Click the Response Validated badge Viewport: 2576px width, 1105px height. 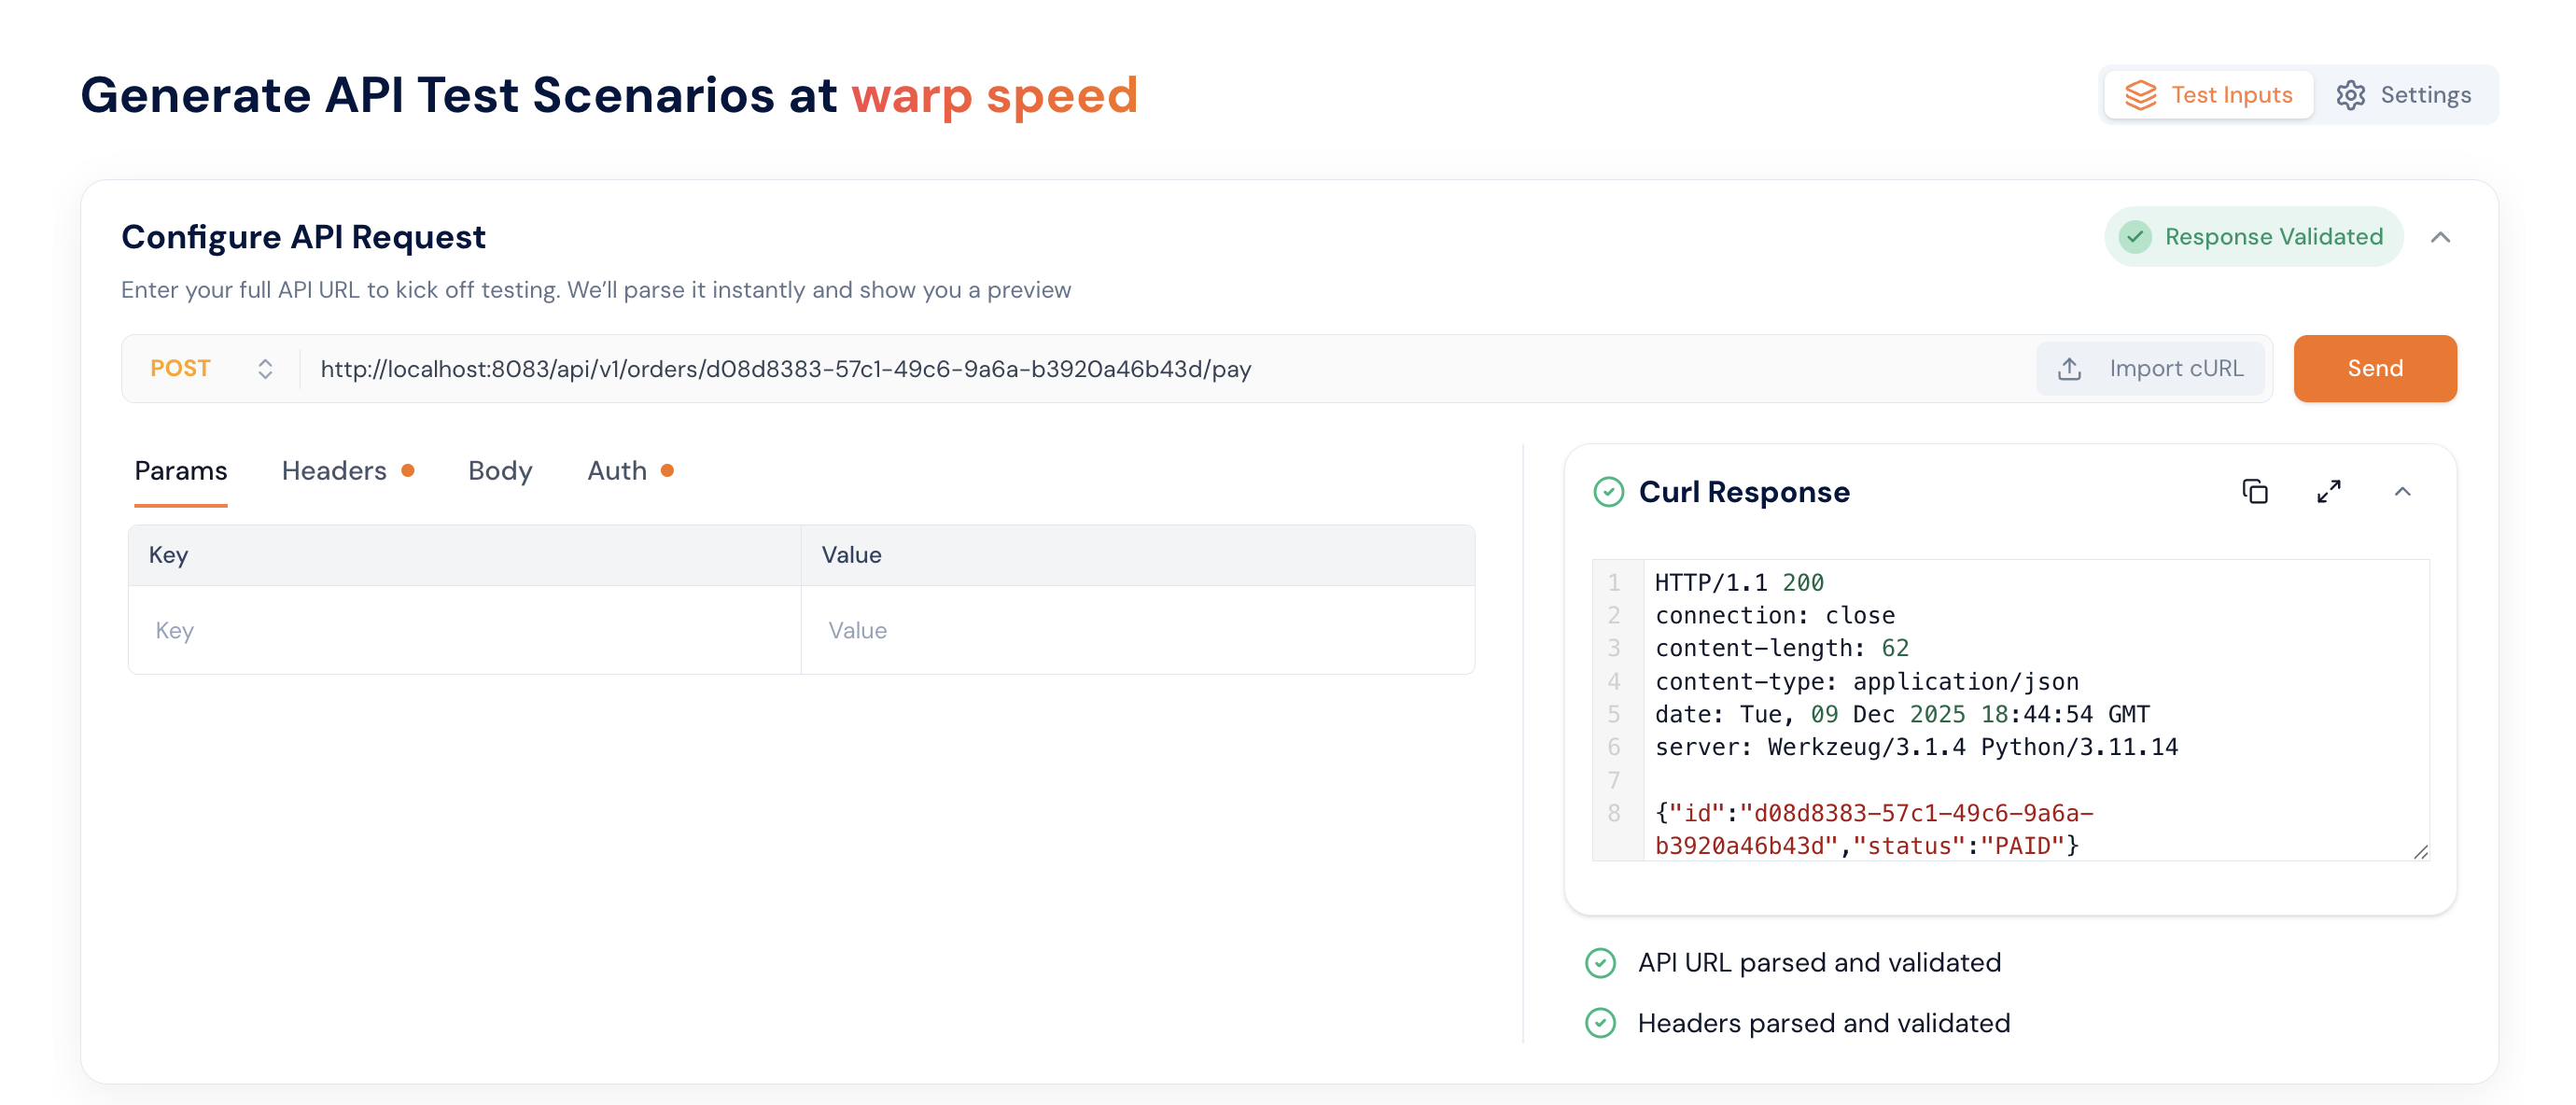point(2253,237)
